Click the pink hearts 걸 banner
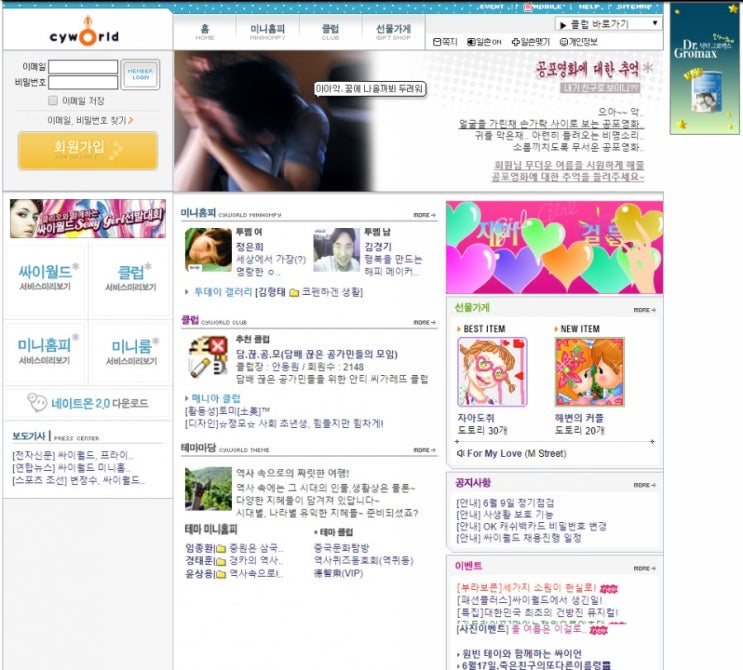 [x=554, y=247]
